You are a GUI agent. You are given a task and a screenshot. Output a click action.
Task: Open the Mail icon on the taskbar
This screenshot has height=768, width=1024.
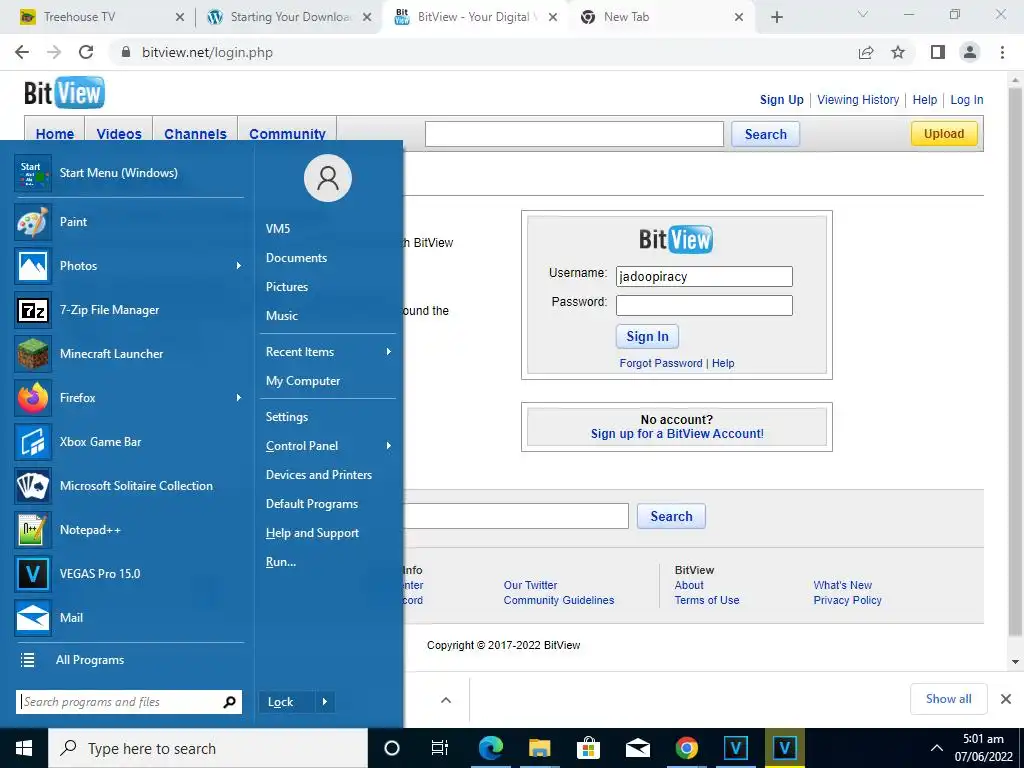[x=637, y=748]
